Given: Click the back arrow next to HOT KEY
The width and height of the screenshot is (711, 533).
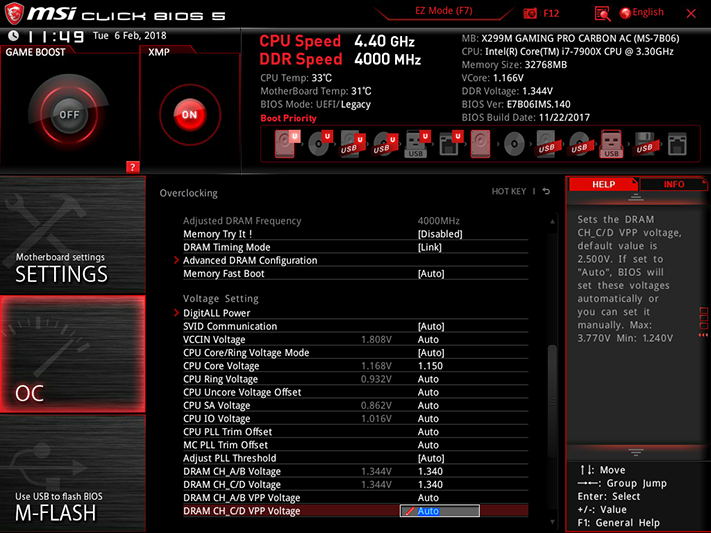Looking at the screenshot, I should click(546, 191).
